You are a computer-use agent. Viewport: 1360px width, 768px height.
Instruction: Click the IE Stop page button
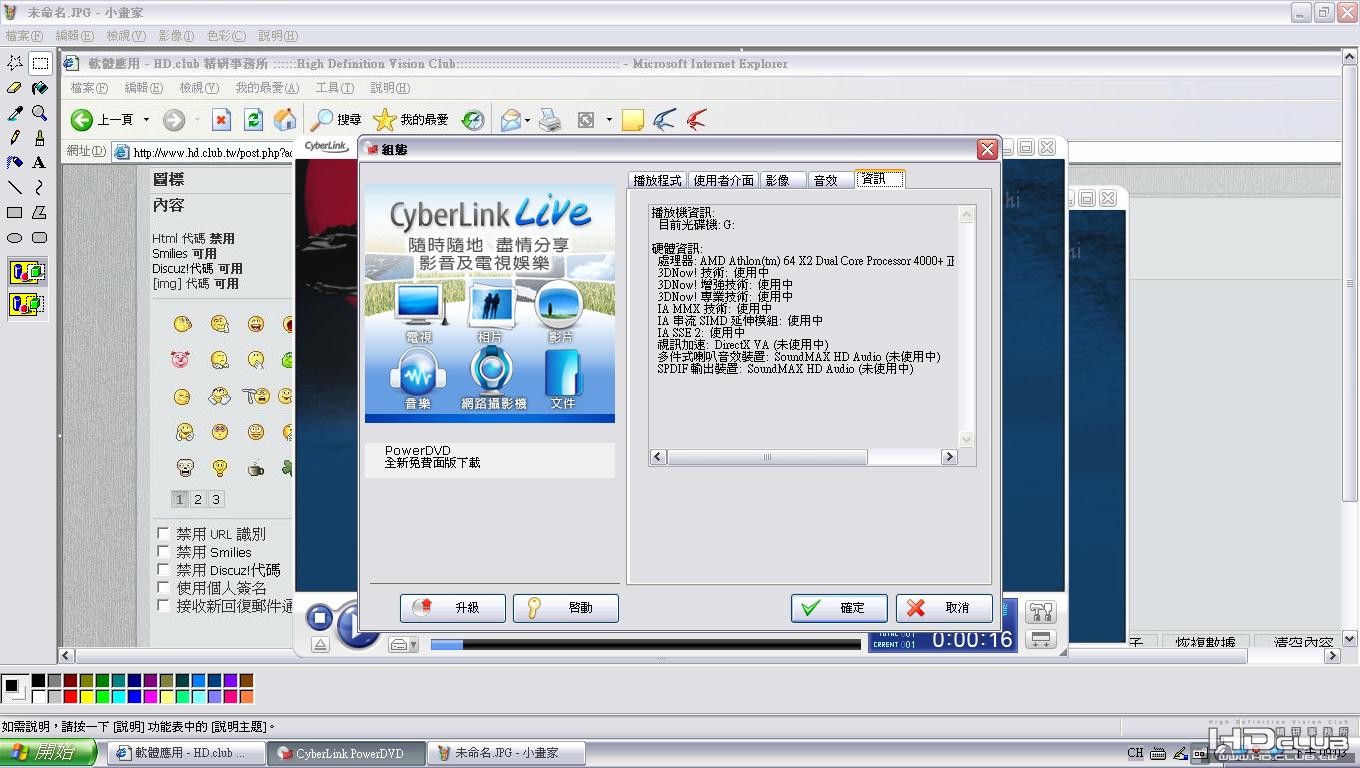pos(221,120)
